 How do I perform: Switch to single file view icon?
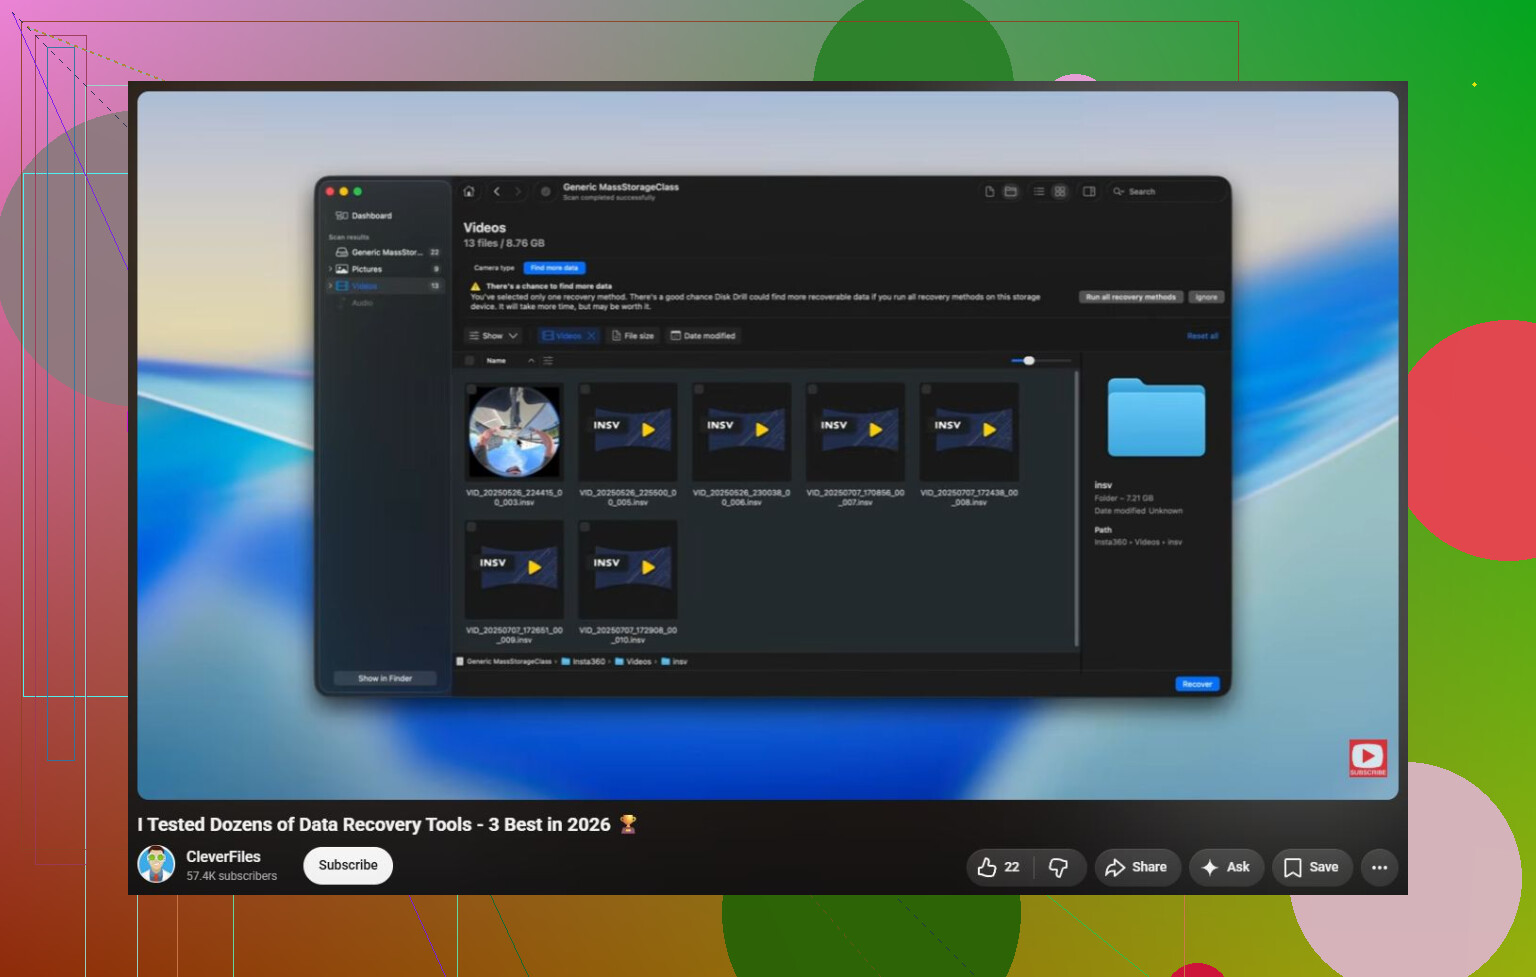pos(990,191)
